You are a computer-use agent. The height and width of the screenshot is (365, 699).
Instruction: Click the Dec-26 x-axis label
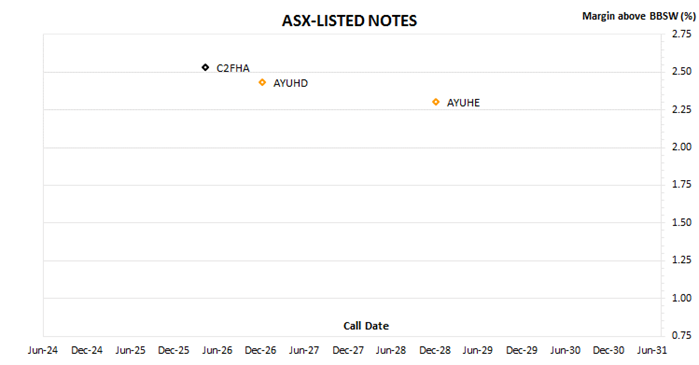260,350
